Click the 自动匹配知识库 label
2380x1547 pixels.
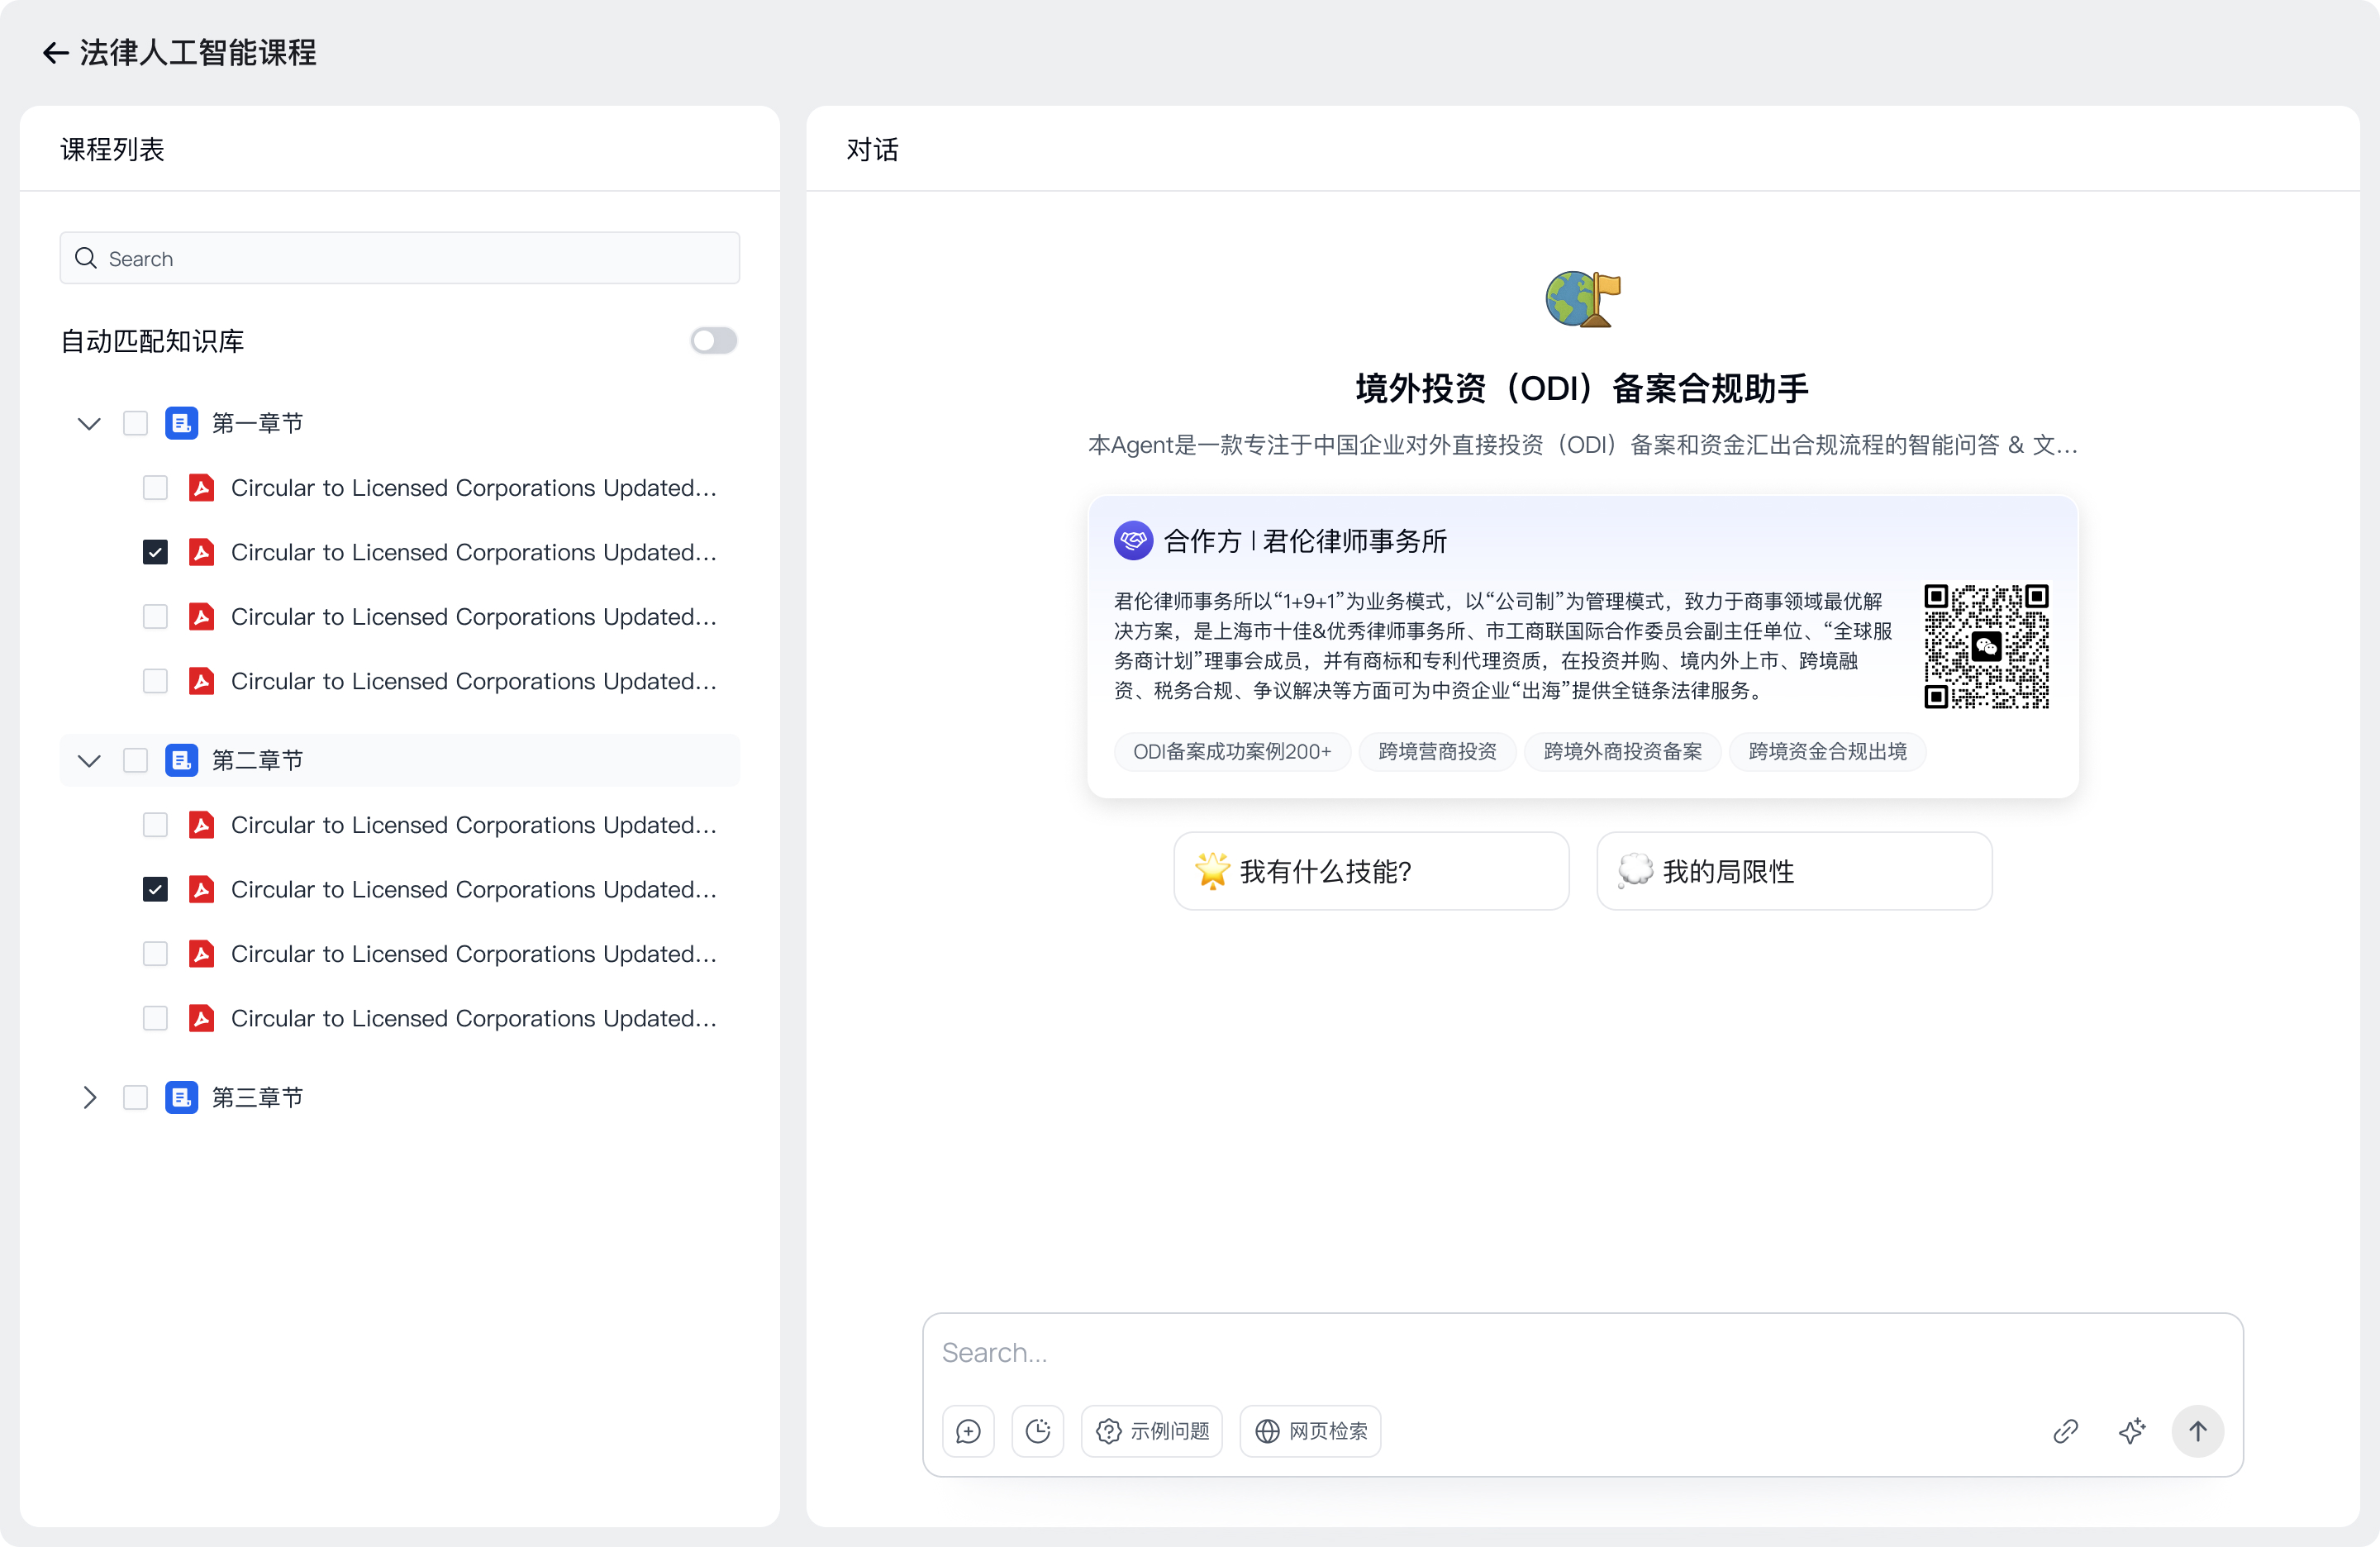152,341
